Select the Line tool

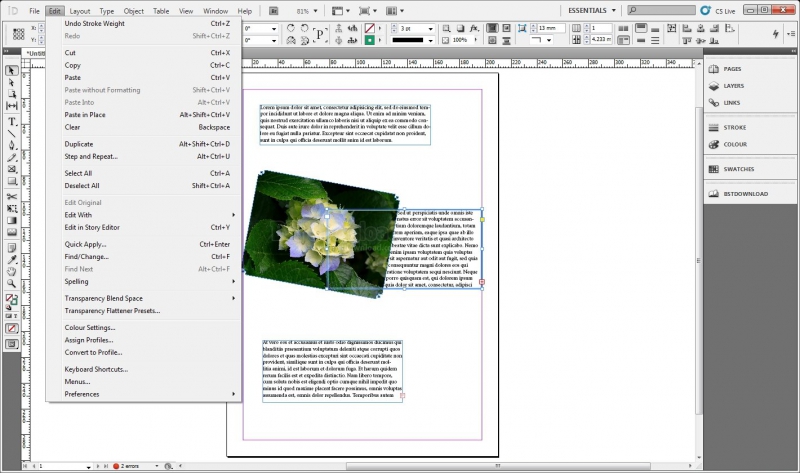[11, 133]
